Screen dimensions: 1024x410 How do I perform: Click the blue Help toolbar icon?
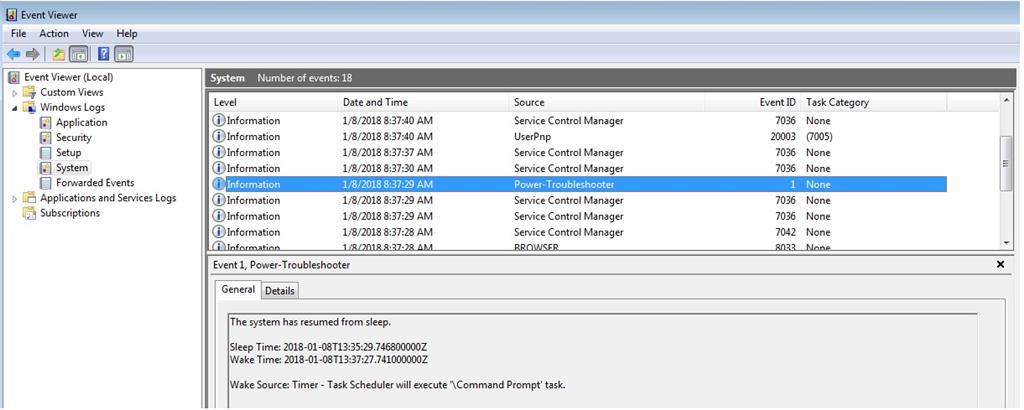click(103, 54)
